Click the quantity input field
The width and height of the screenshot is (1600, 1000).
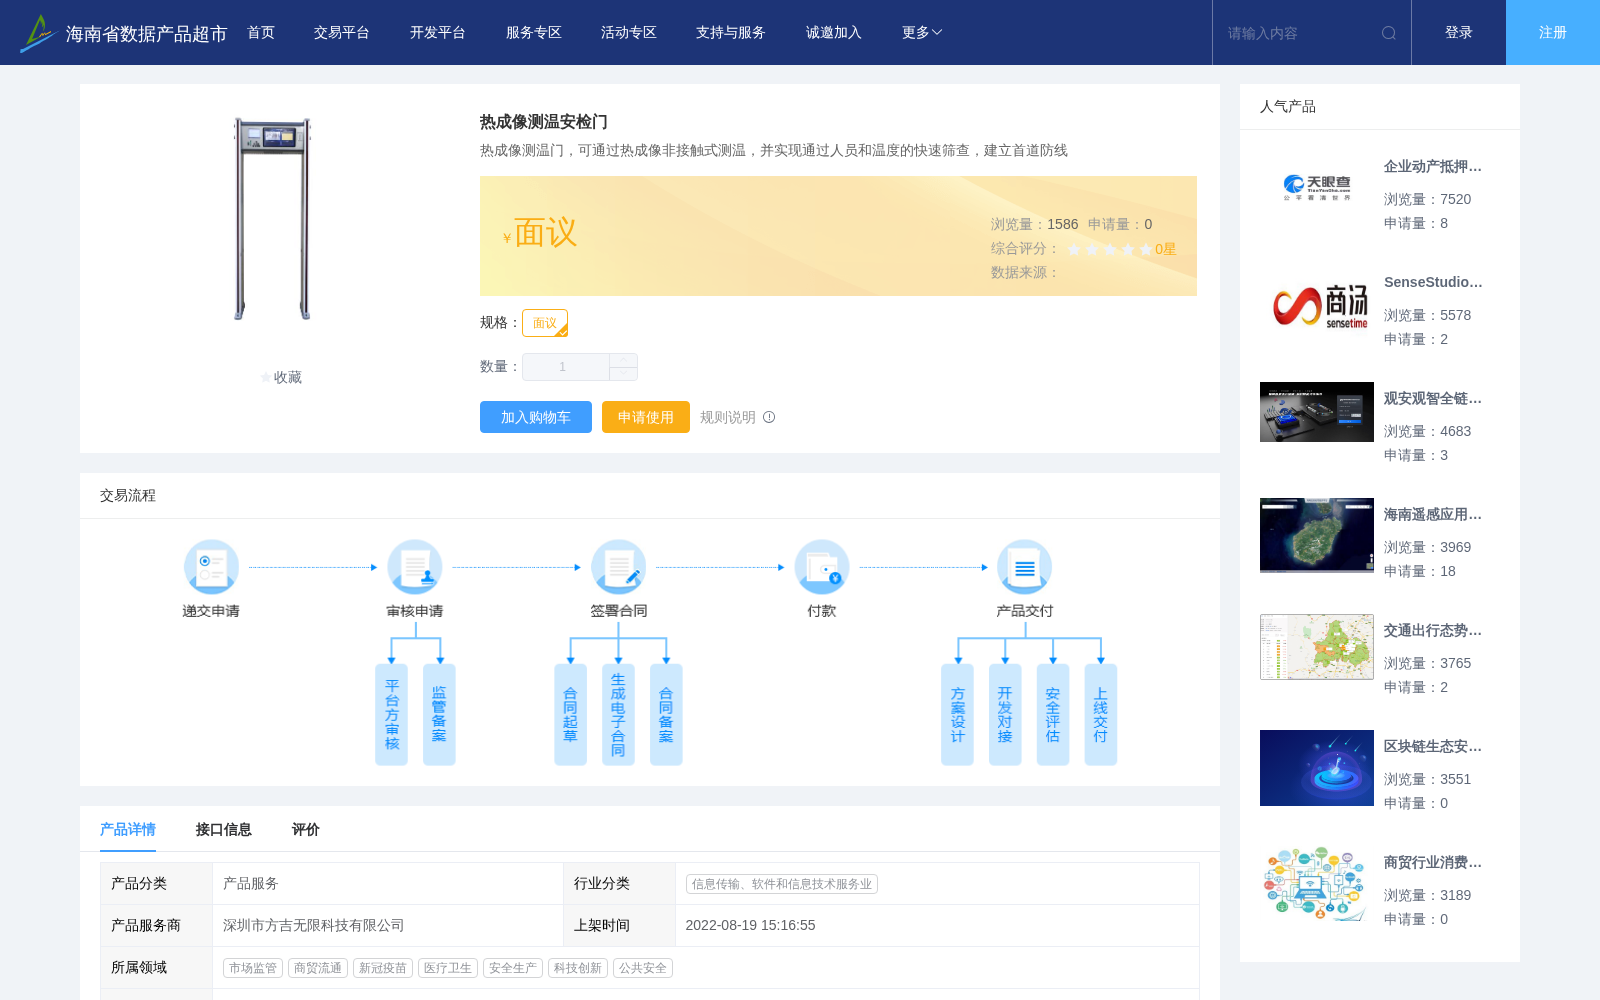click(x=566, y=367)
